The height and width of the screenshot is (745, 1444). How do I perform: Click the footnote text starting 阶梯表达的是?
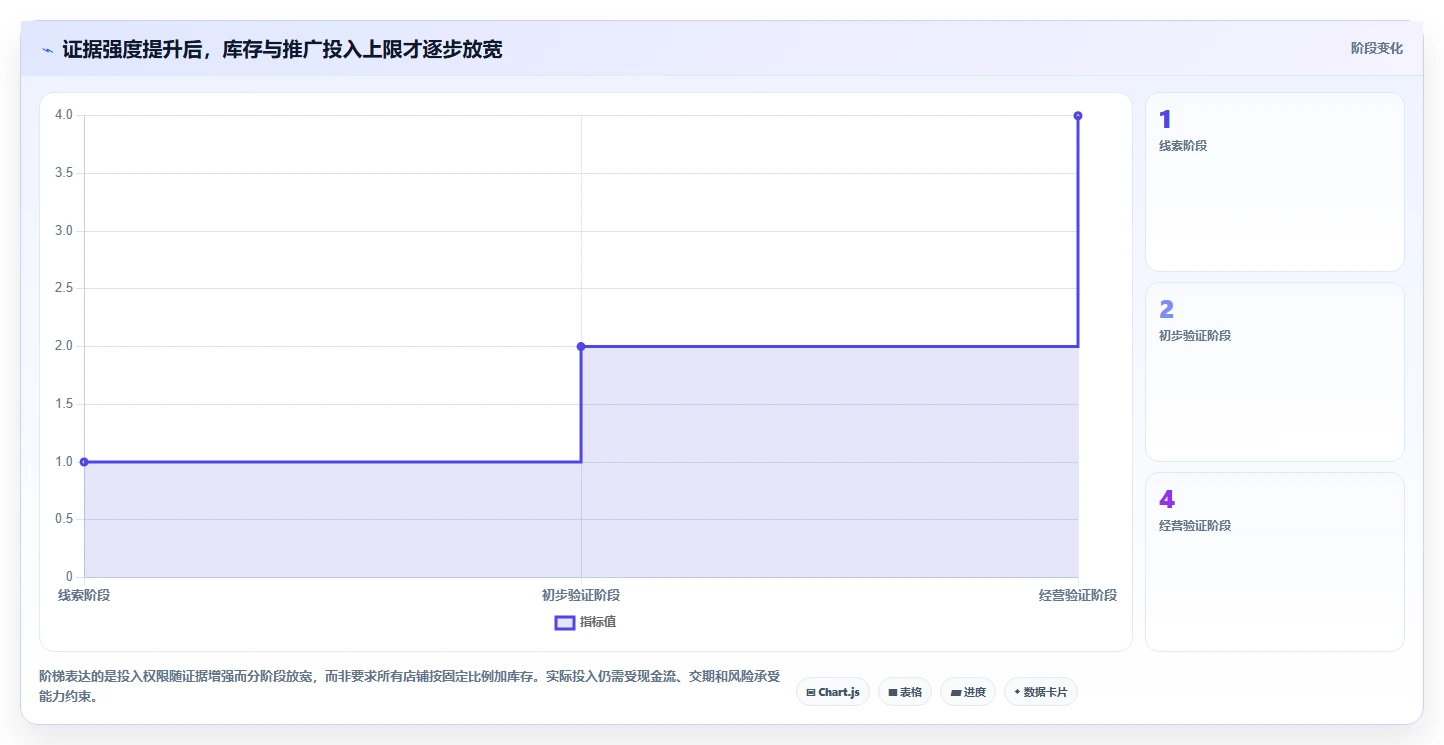coord(409,687)
